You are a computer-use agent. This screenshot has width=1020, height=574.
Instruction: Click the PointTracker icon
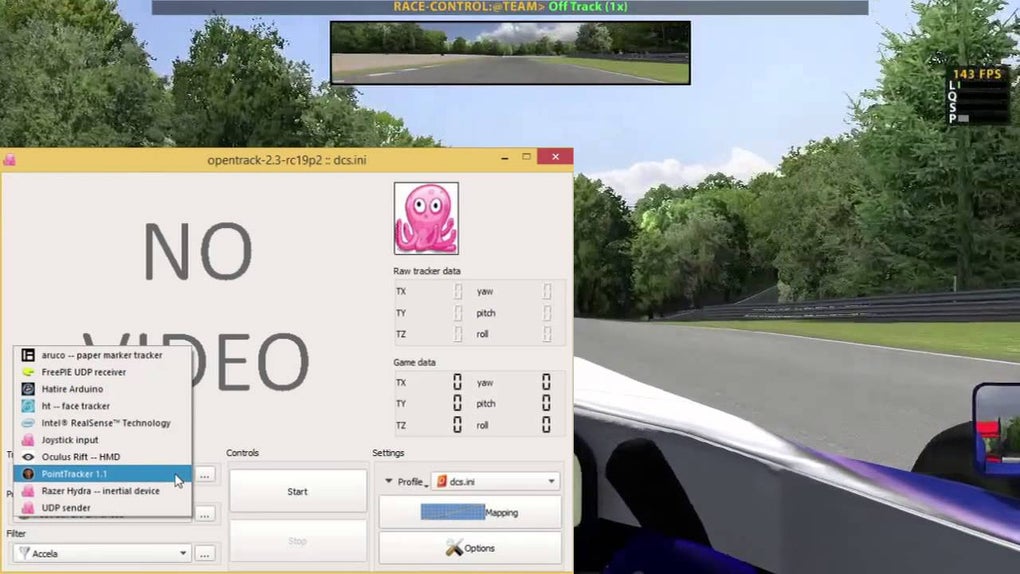click(x=28, y=474)
